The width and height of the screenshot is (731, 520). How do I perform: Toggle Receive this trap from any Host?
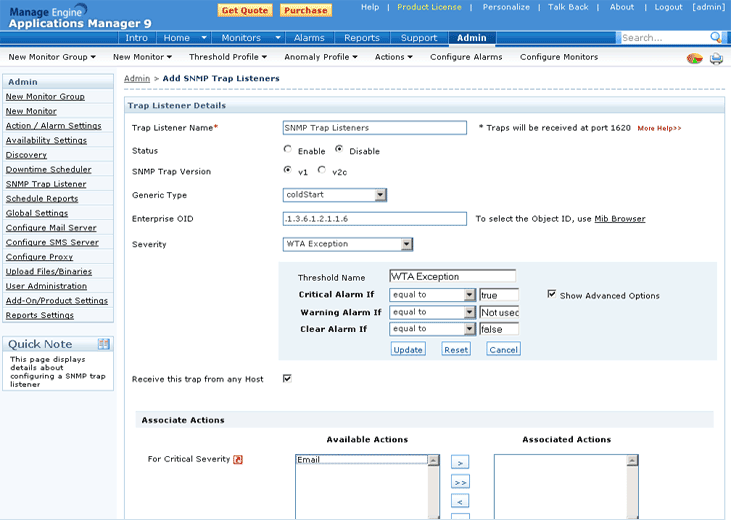click(287, 378)
